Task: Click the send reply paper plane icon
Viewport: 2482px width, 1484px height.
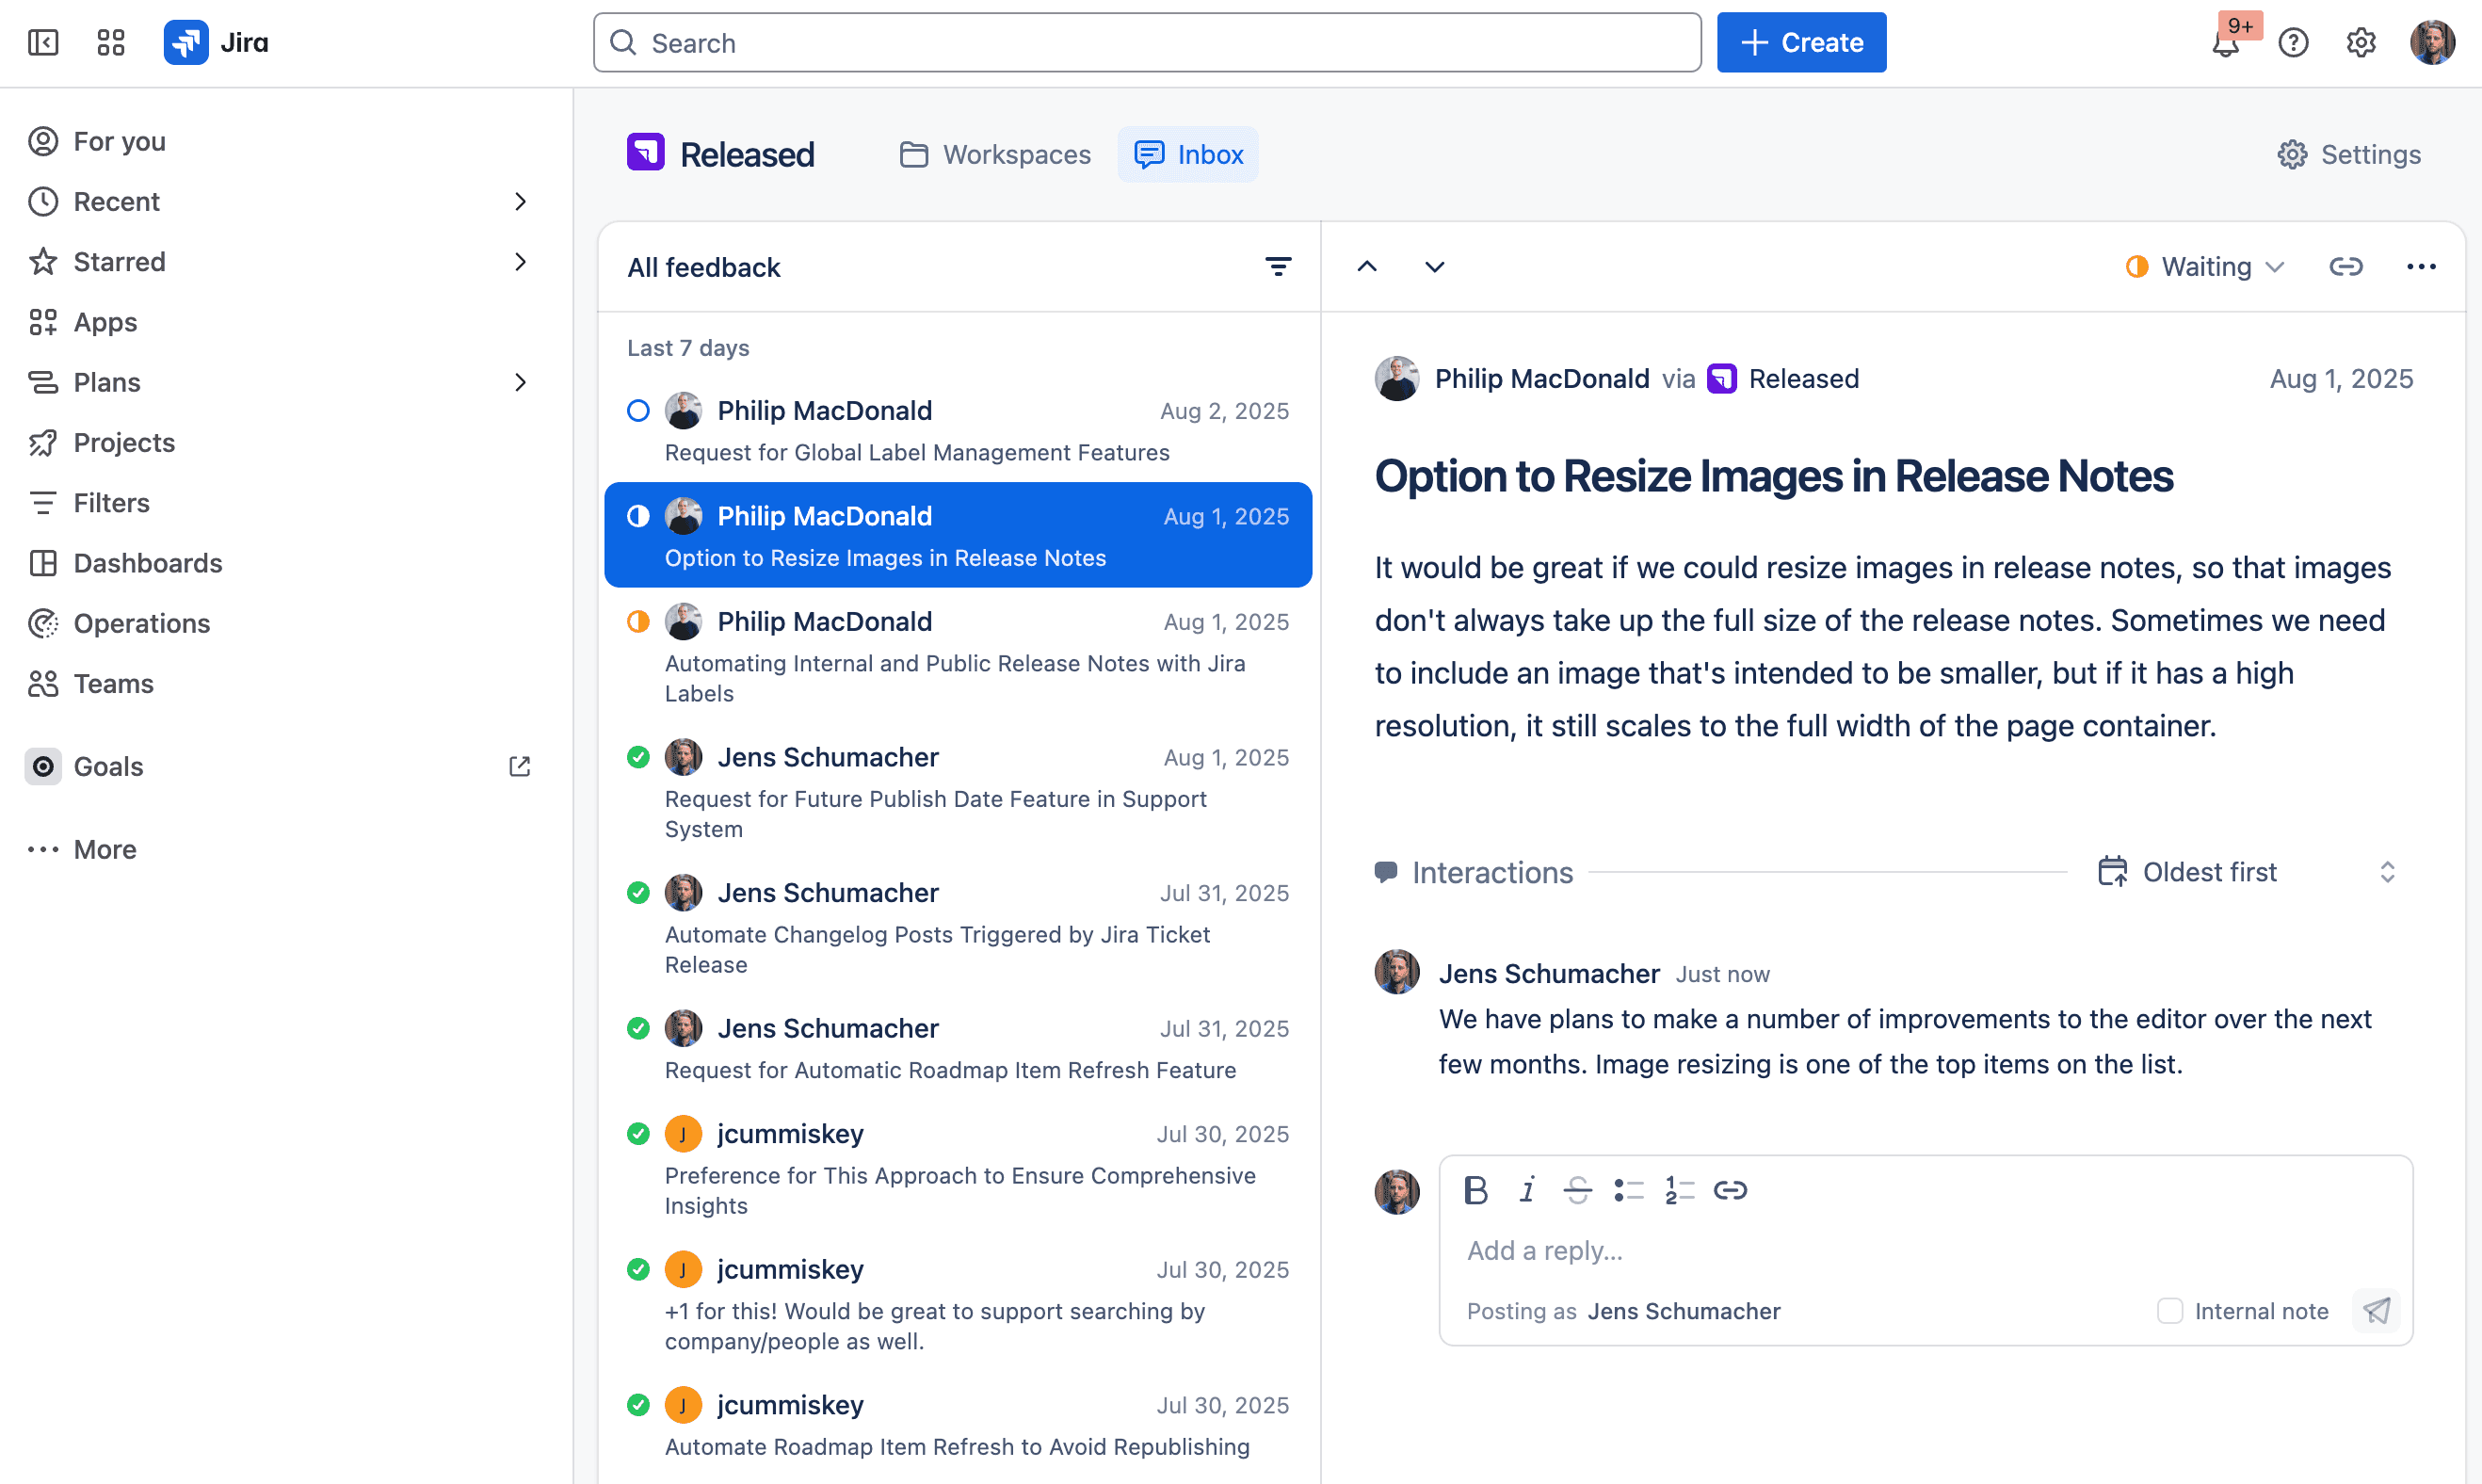Action: point(2377,1310)
